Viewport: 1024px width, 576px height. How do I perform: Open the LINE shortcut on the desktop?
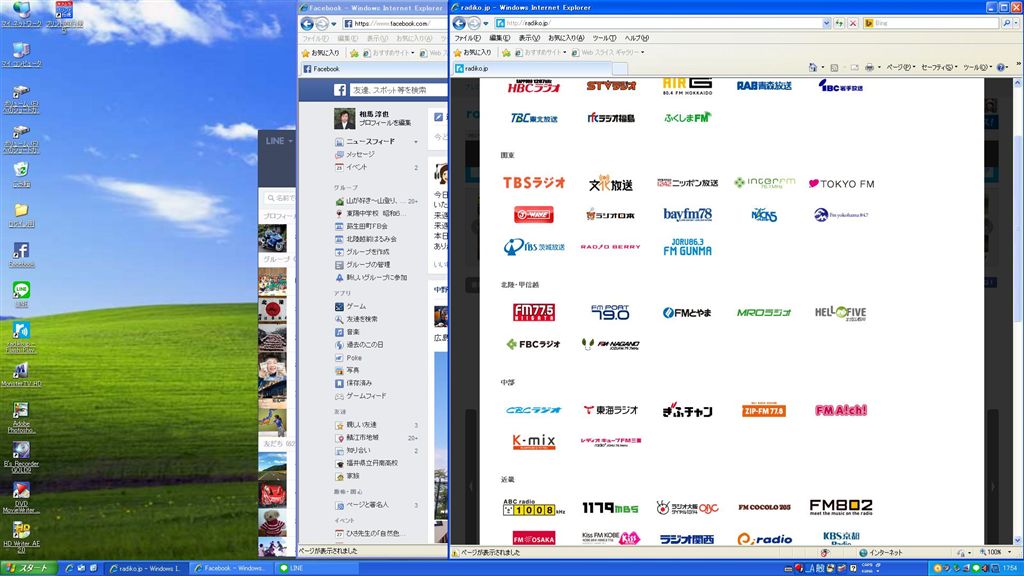21,294
